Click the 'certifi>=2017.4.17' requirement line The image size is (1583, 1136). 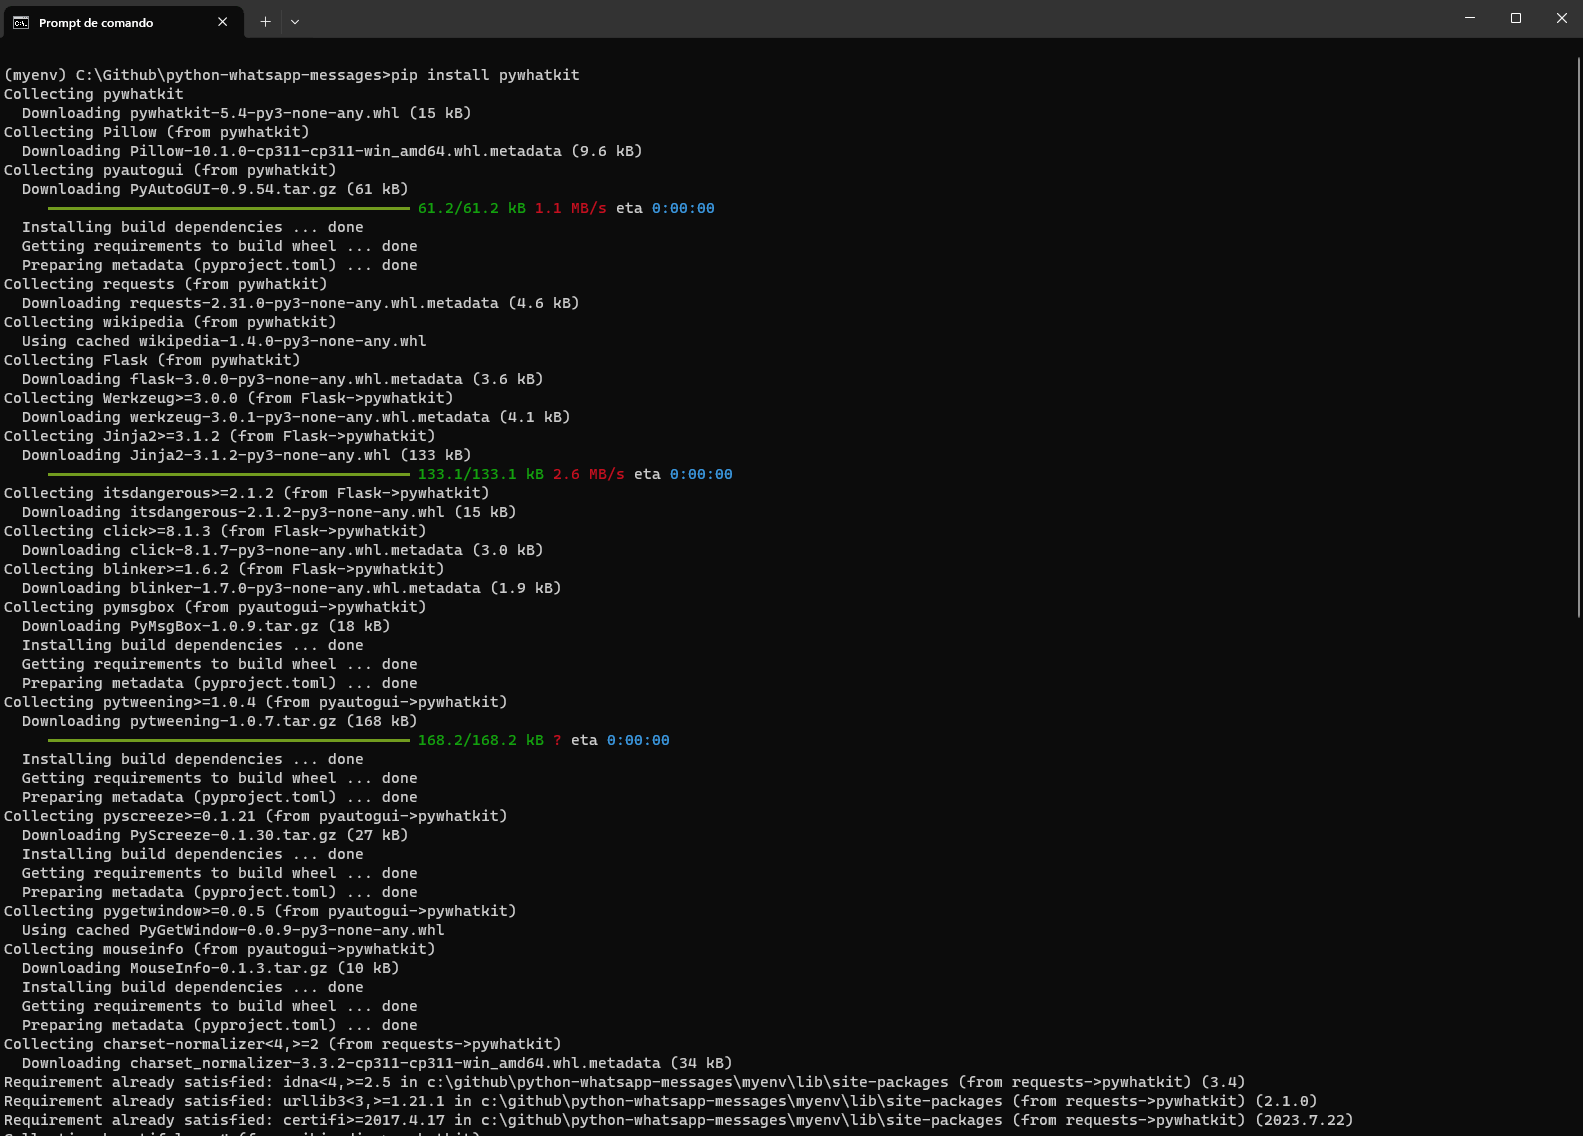[678, 1120]
